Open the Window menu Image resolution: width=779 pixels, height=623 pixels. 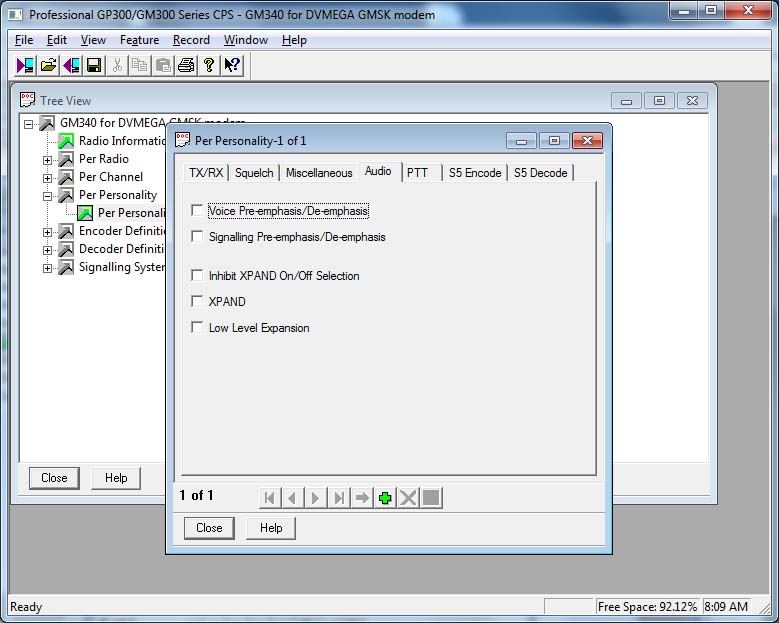(246, 40)
